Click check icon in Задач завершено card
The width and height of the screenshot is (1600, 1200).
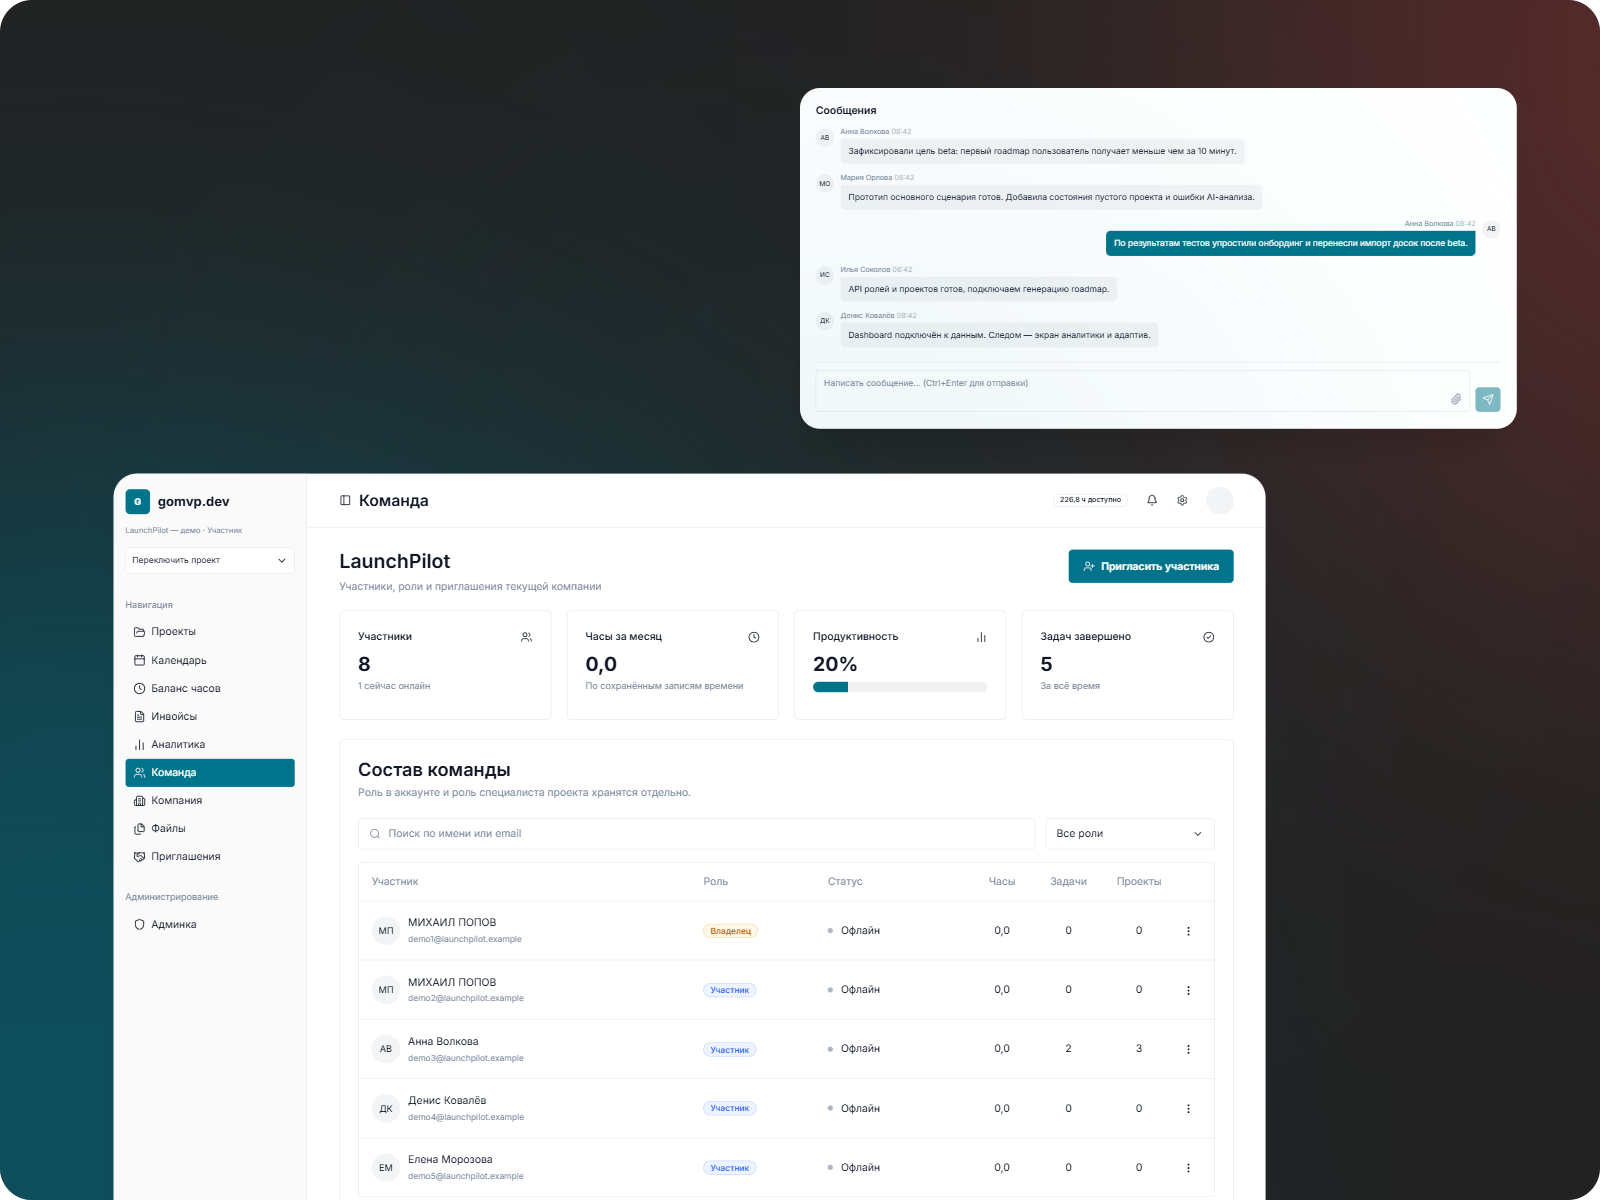tap(1208, 637)
